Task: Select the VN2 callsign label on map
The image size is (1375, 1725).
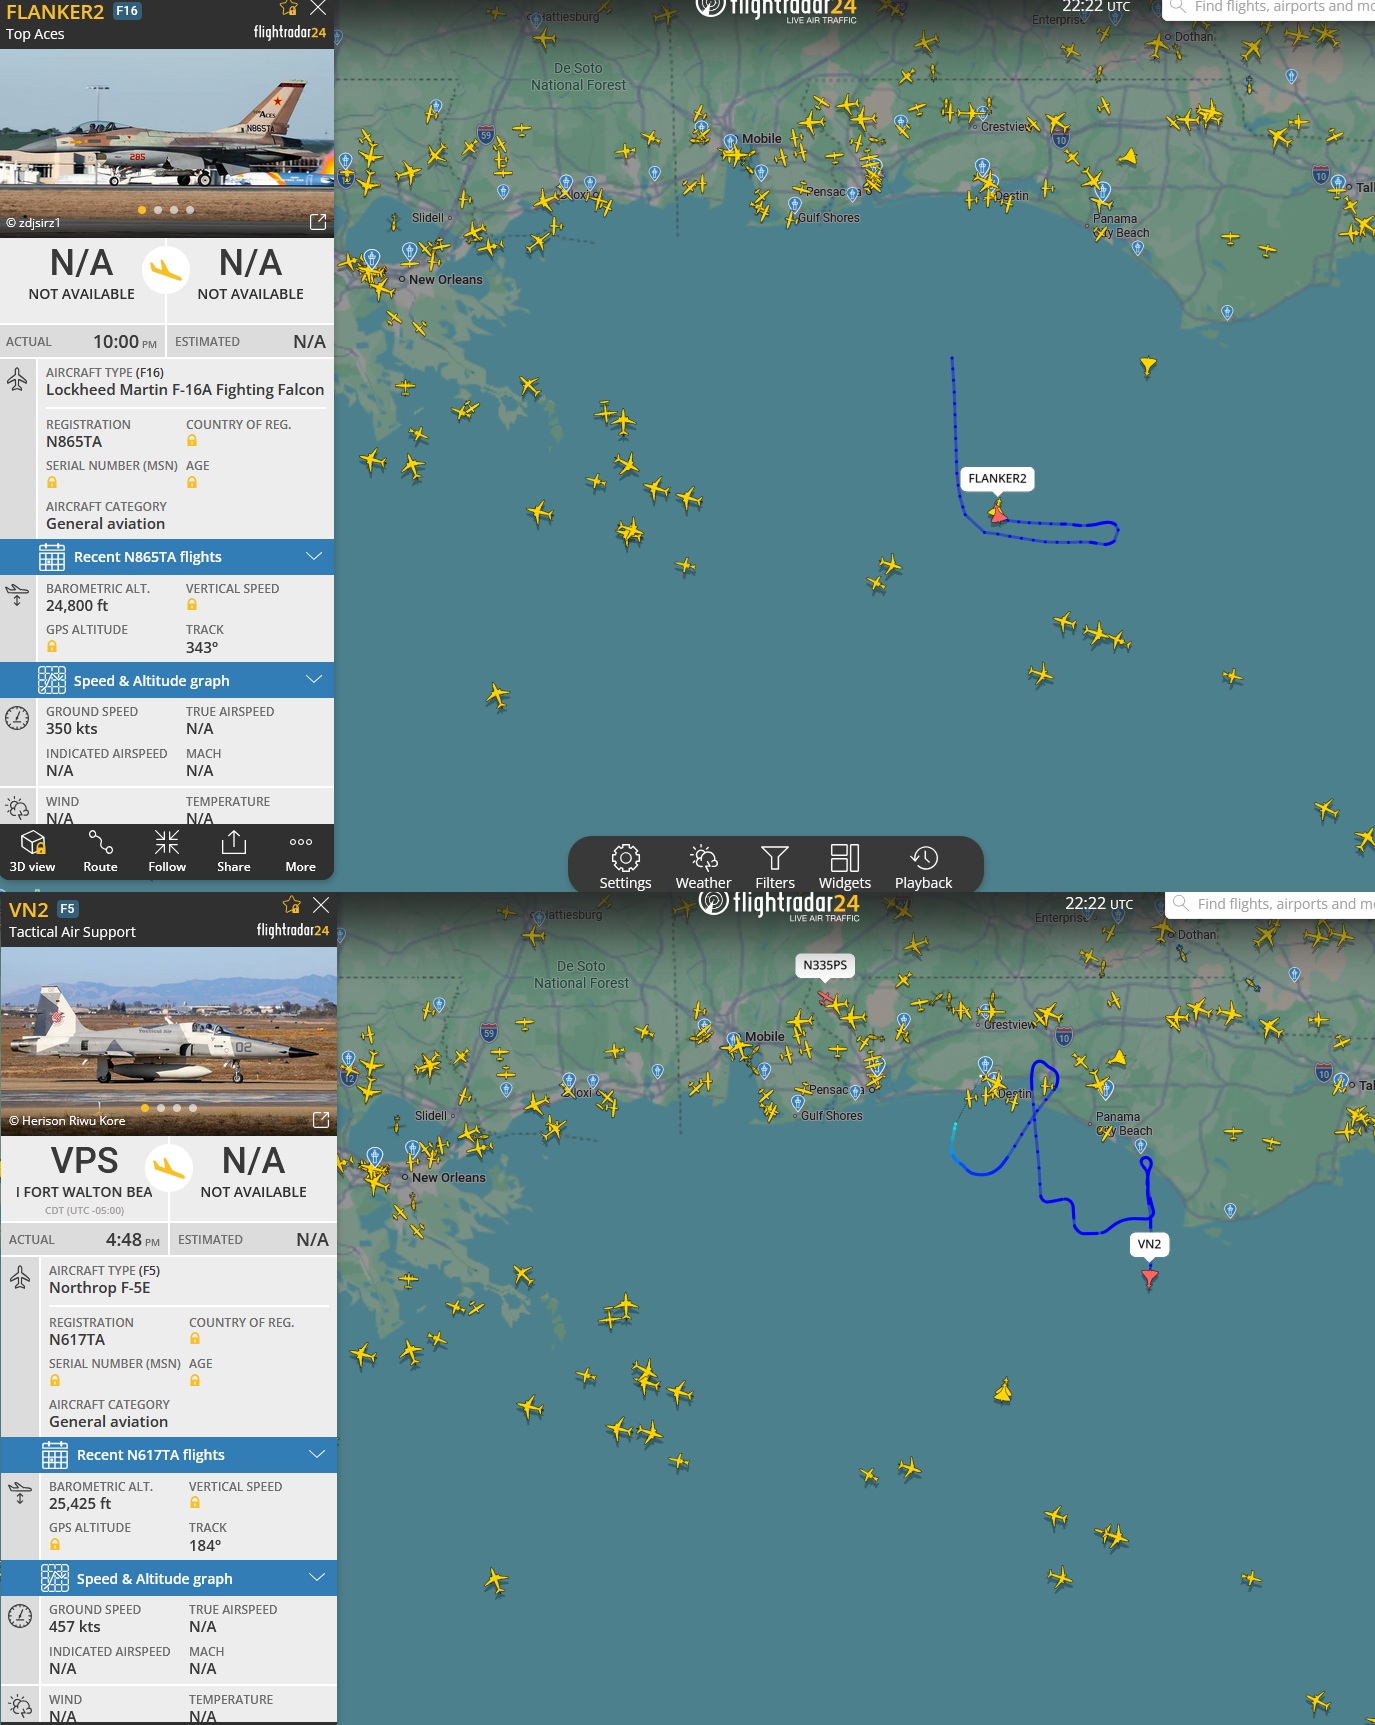Action: click(x=1149, y=1244)
